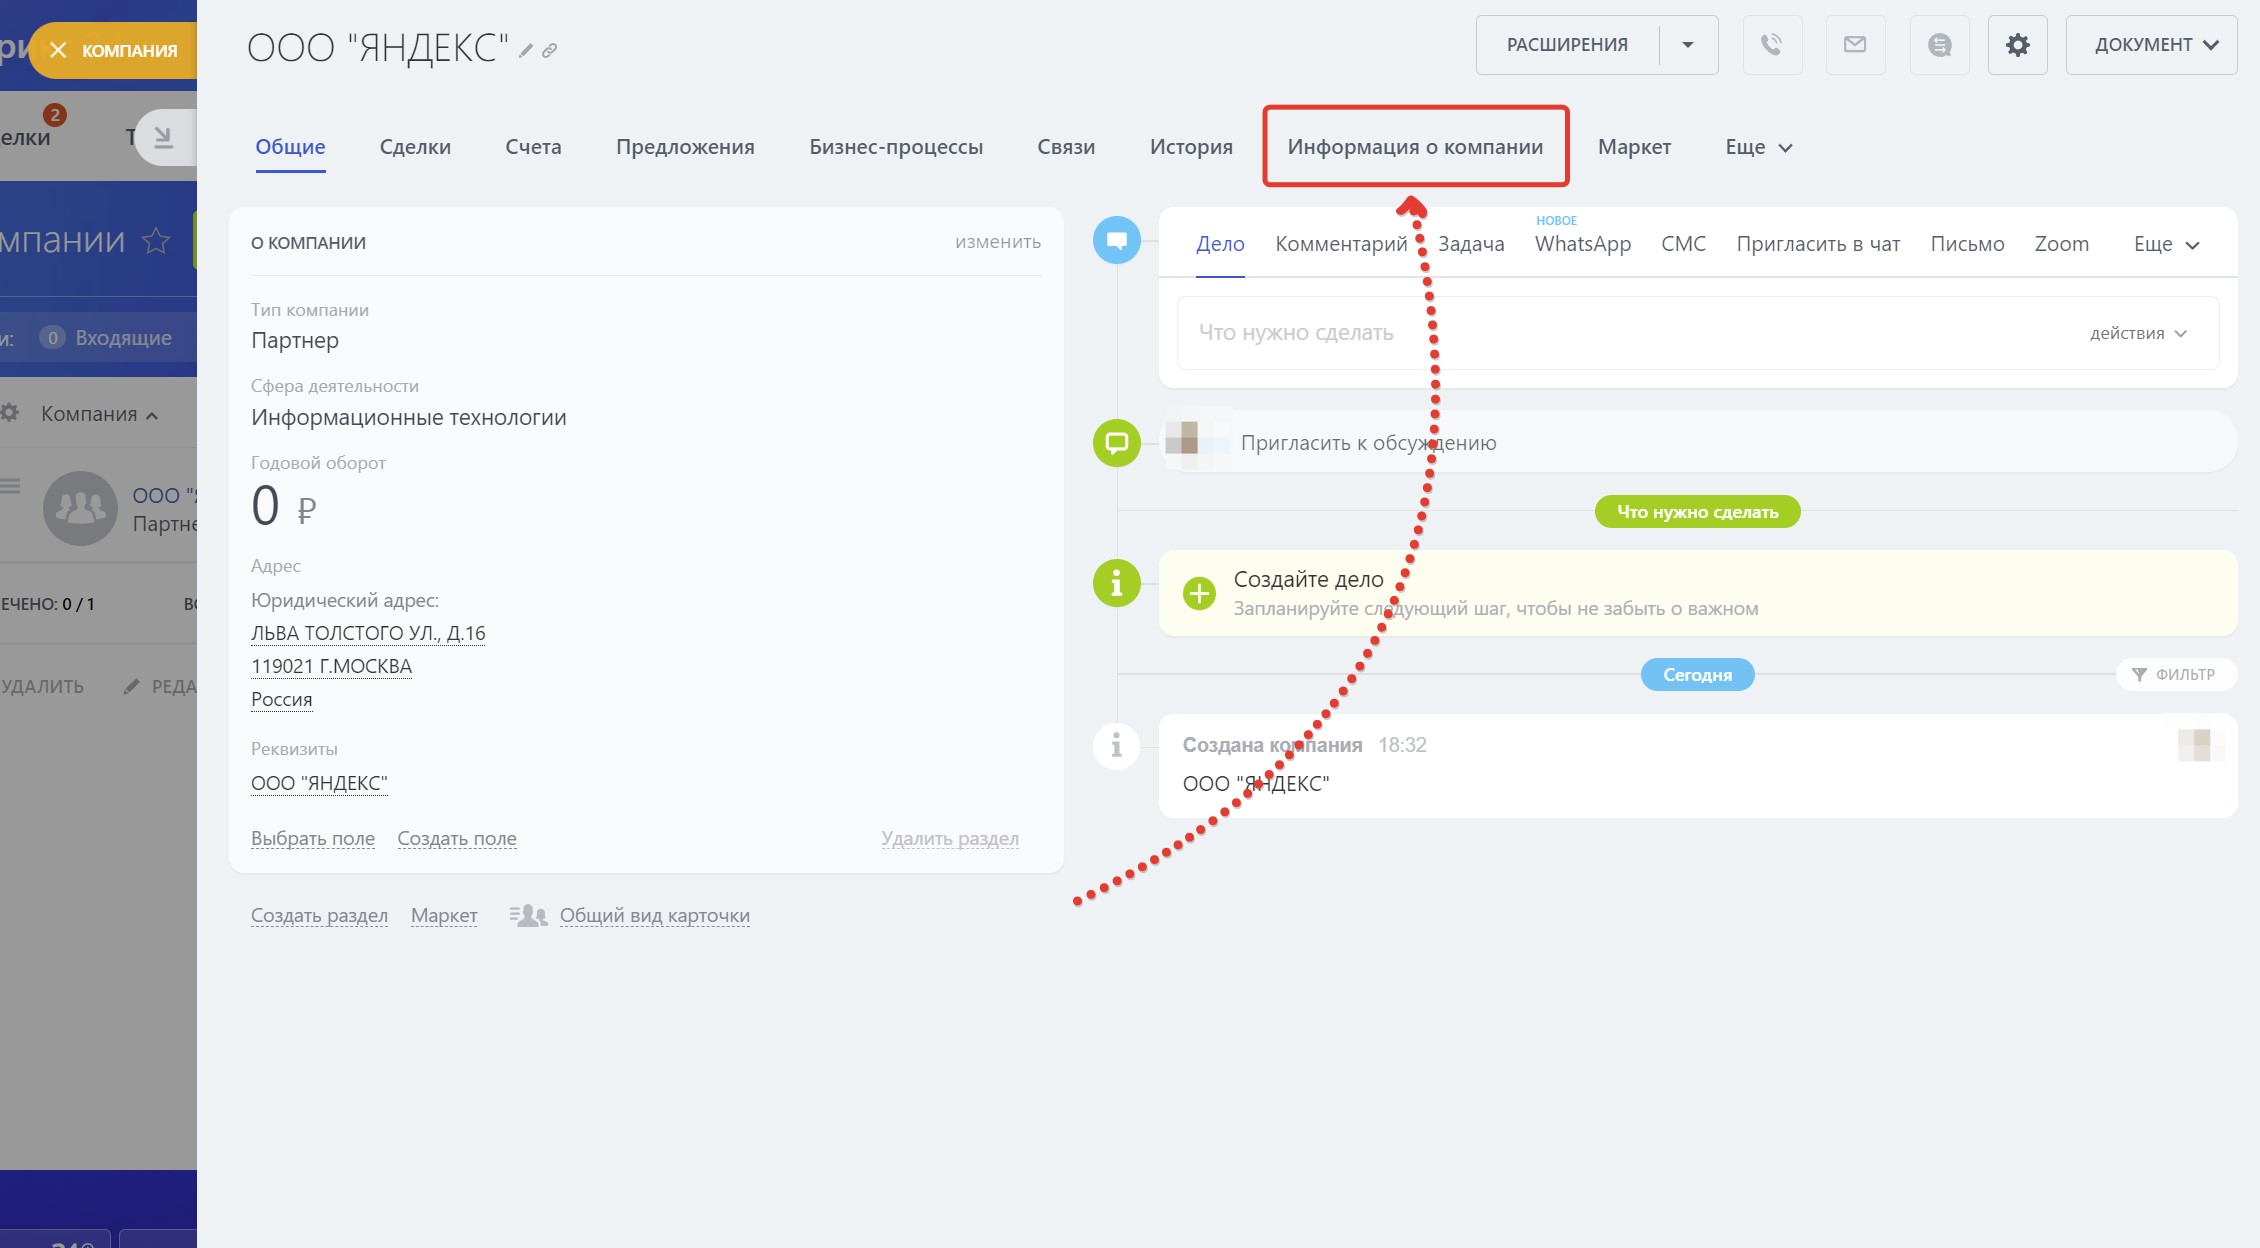This screenshot has height=1248, width=2260.
Task: Click the изменить link in О компании section
Action: [x=997, y=242]
